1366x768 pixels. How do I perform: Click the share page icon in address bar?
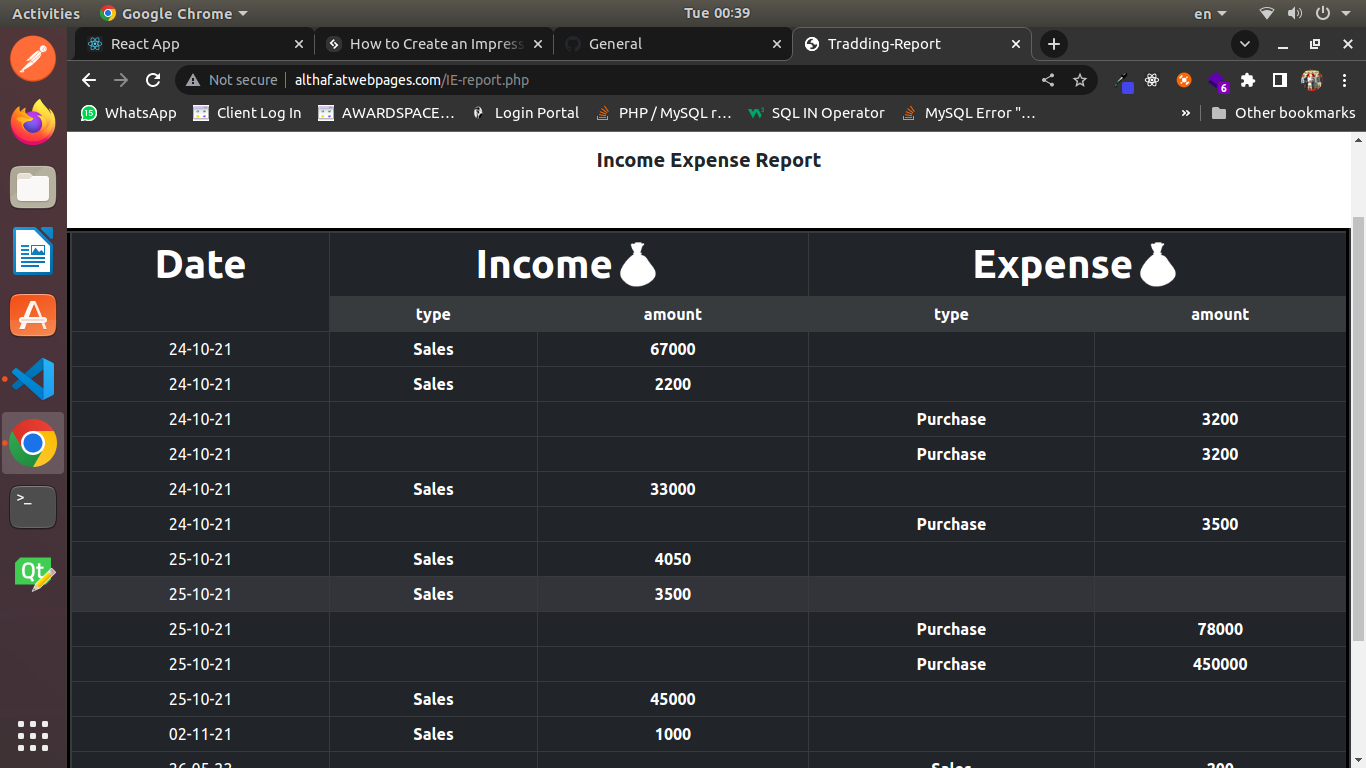1048,80
